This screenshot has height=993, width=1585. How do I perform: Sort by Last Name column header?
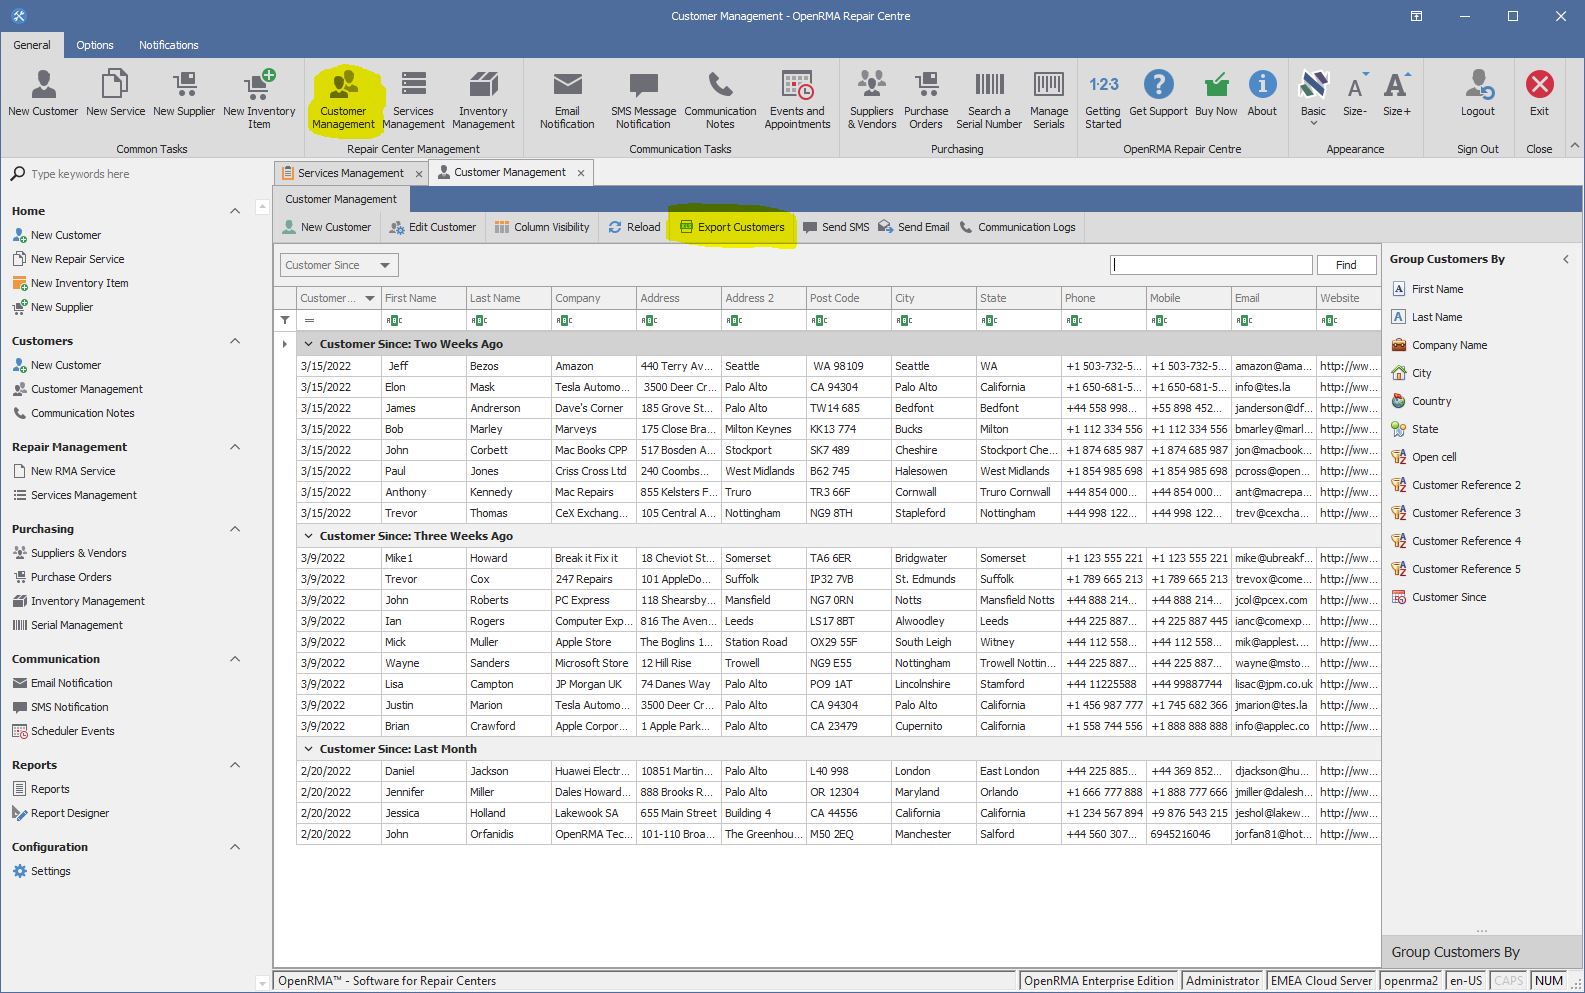point(508,298)
